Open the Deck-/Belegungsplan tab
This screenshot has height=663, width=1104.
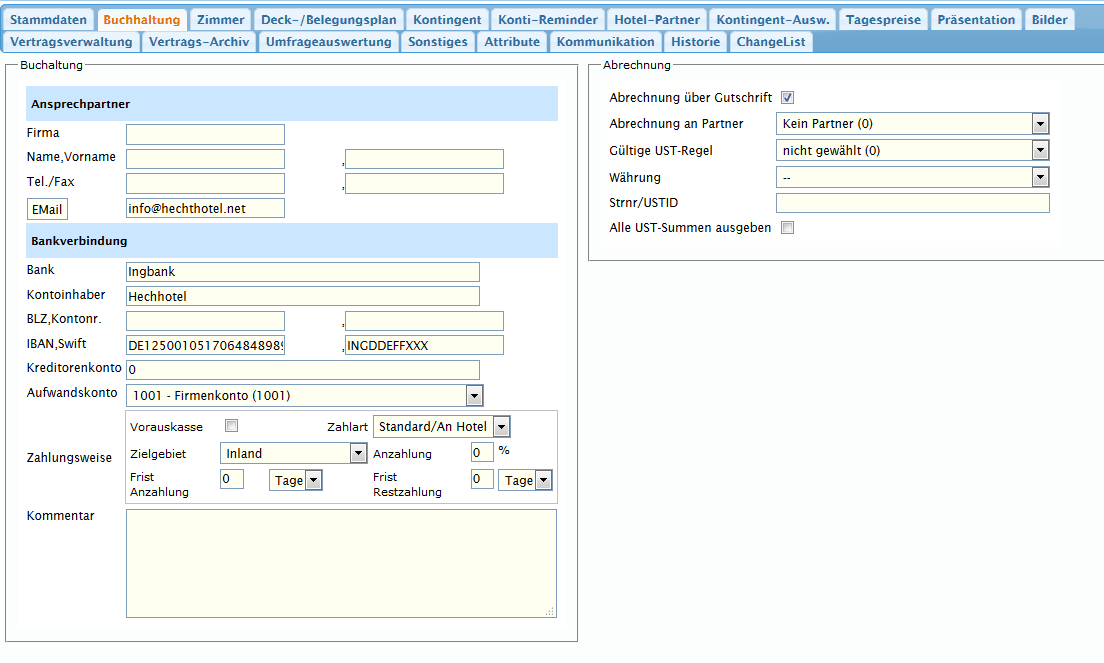click(x=329, y=20)
